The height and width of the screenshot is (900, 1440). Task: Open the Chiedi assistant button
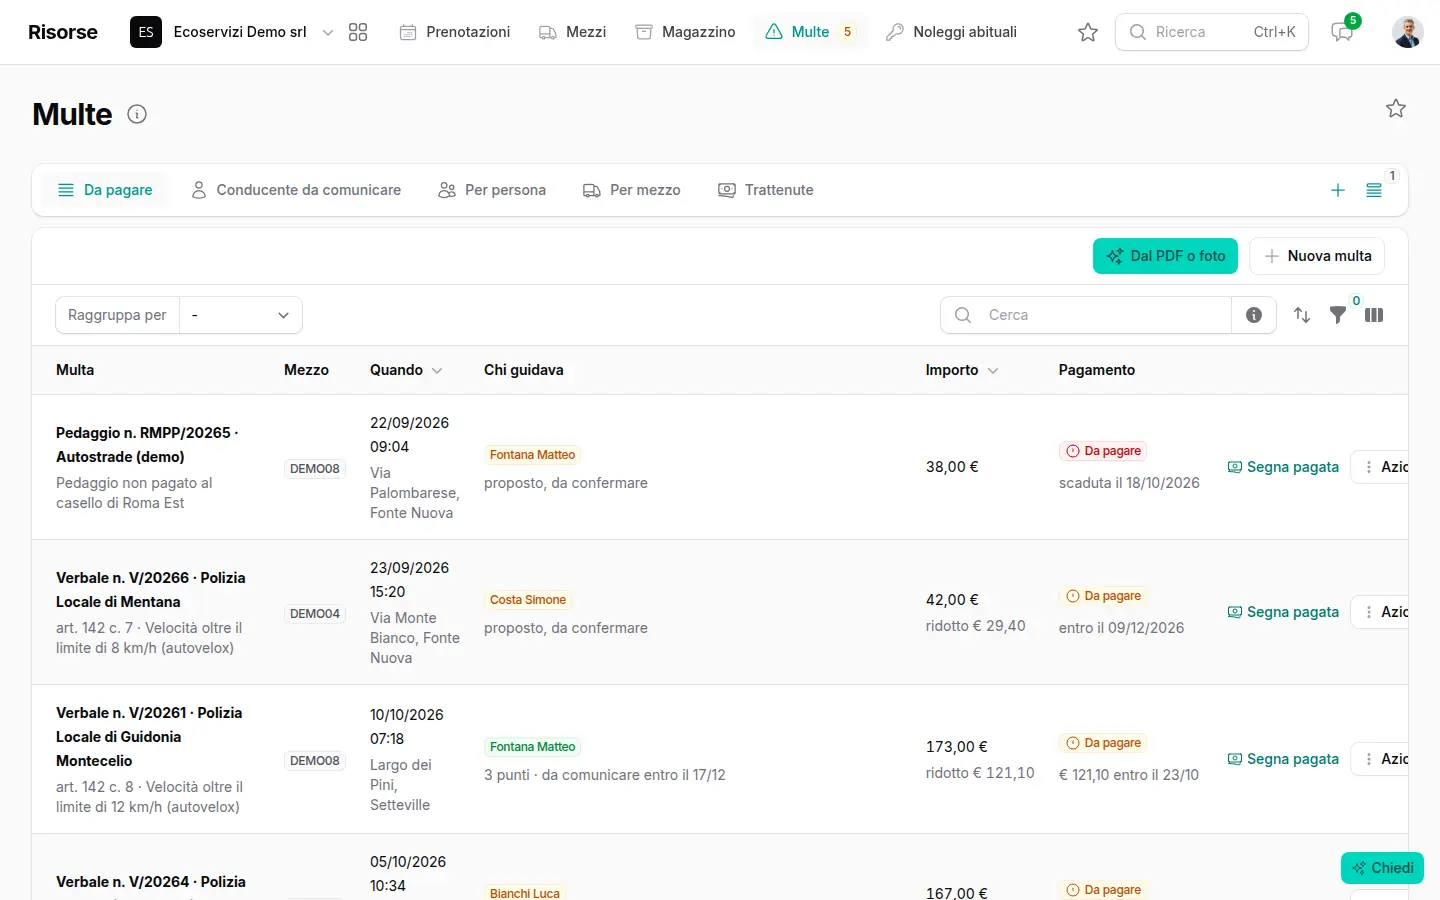[x=1382, y=868]
